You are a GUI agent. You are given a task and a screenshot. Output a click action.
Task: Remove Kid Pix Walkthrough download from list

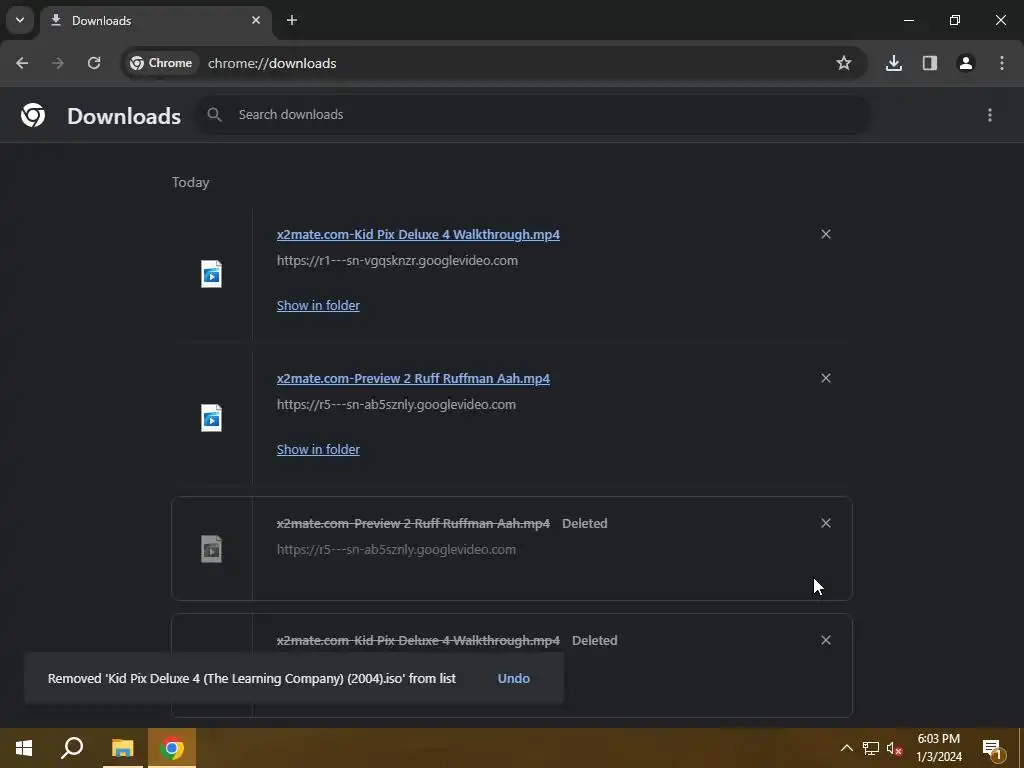tap(826, 234)
